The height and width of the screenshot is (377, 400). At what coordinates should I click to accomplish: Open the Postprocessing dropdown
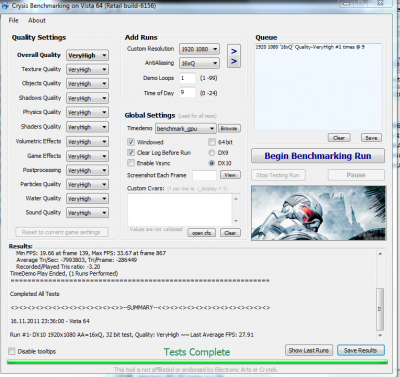pyautogui.click(x=87, y=170)
